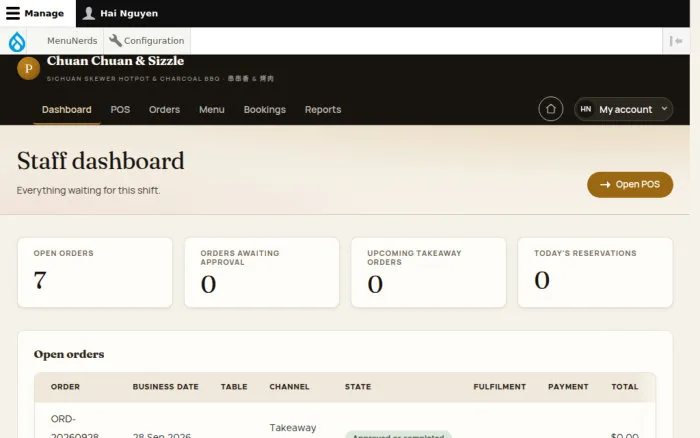
Task: Click the $0.00 total cell
Action: (x=625, y=434)
